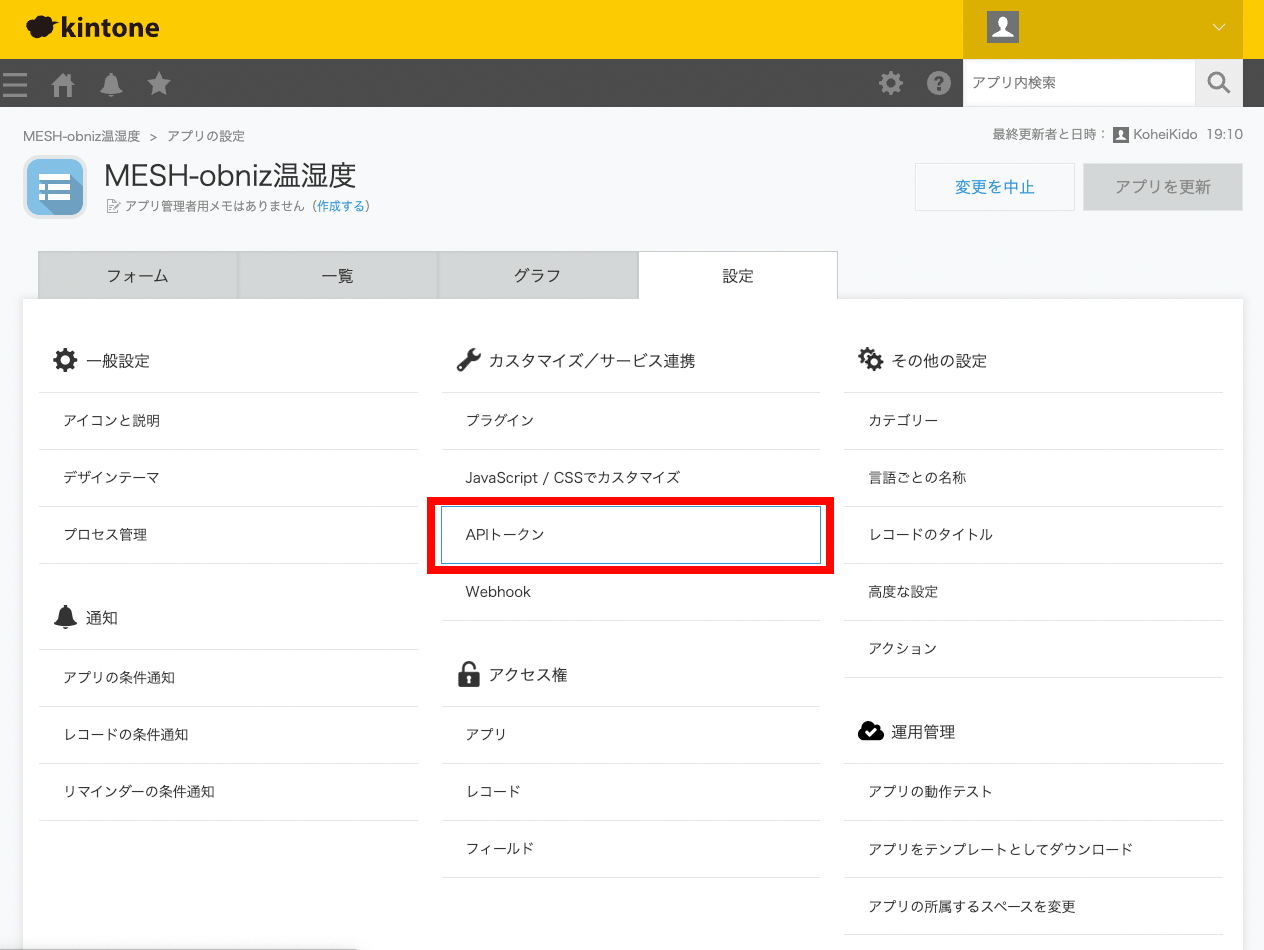The image size is (1264, 950).
Task: Open レコード access permission setting
Action: coord(631,792)
